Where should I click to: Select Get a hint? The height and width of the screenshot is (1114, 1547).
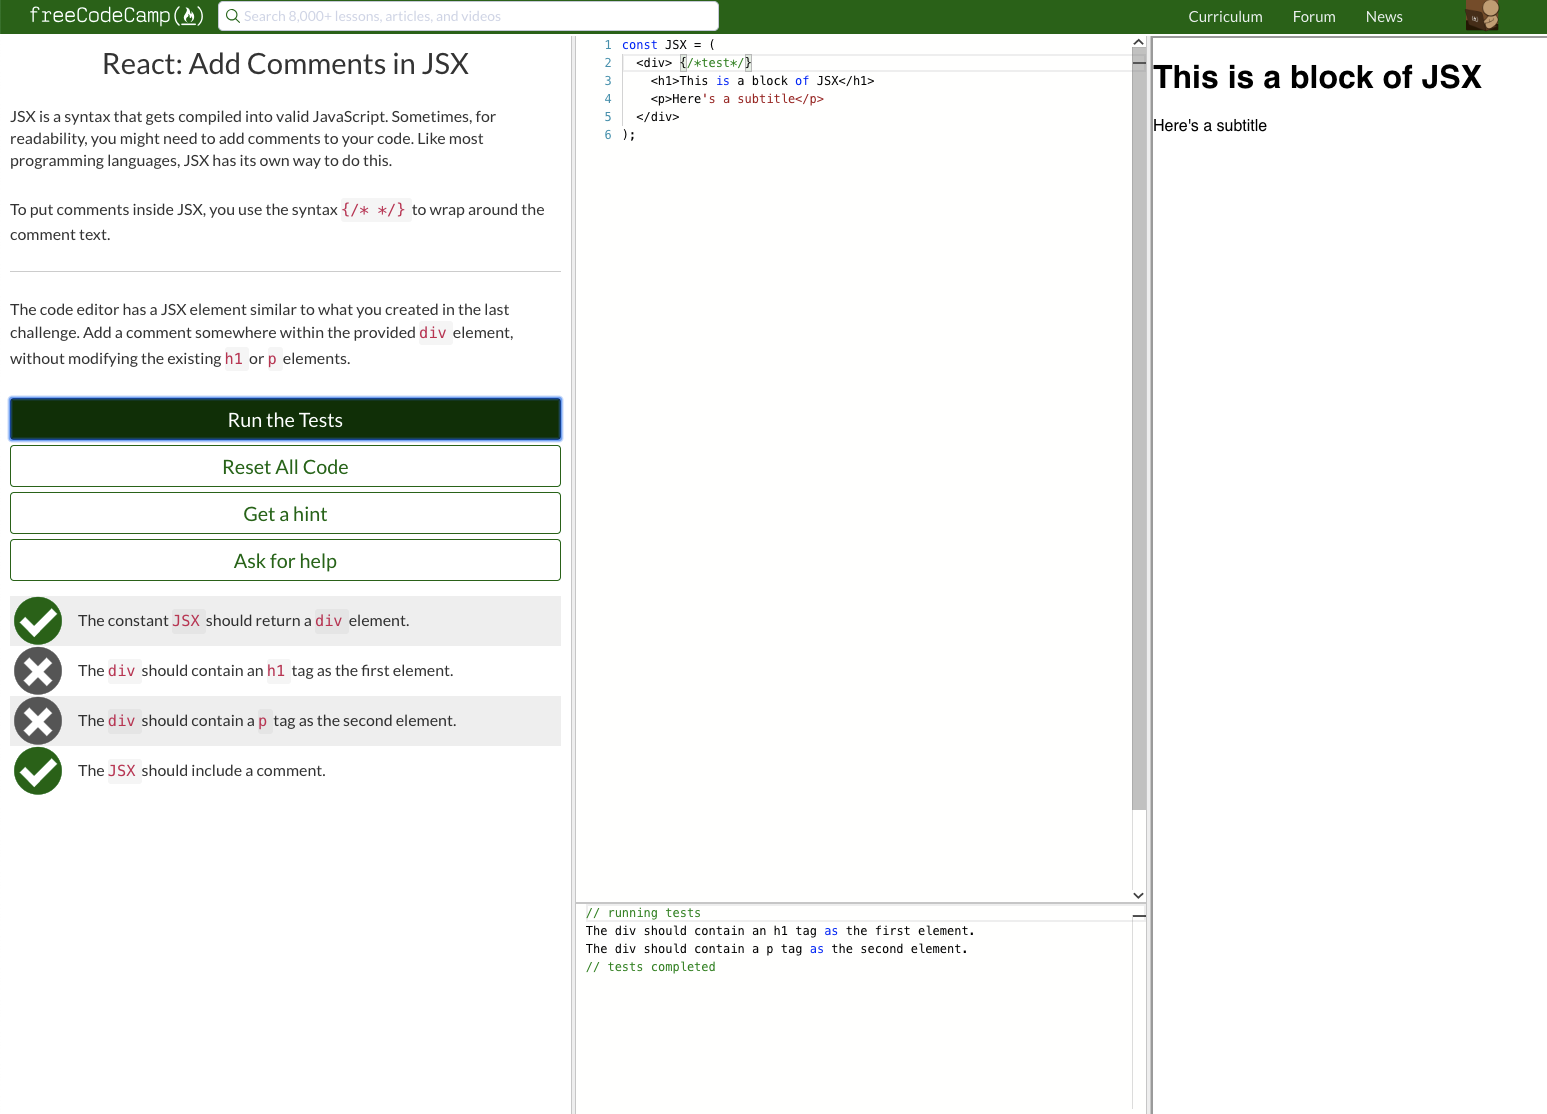point(285,513)
